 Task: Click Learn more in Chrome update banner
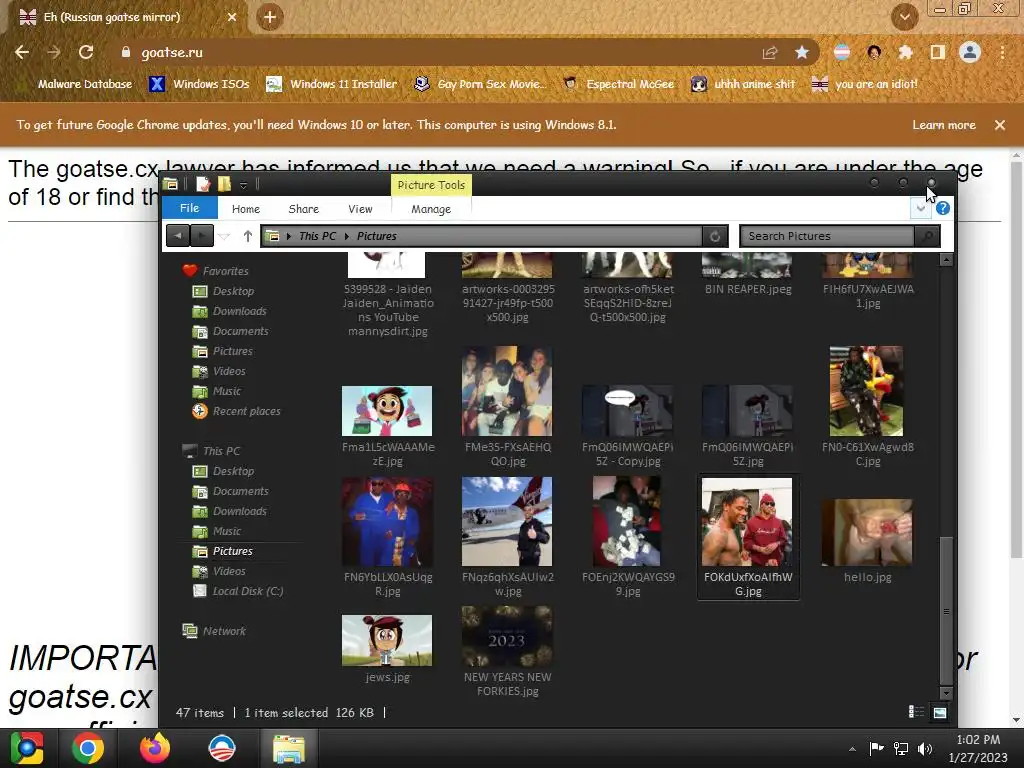tap(944, 125)
